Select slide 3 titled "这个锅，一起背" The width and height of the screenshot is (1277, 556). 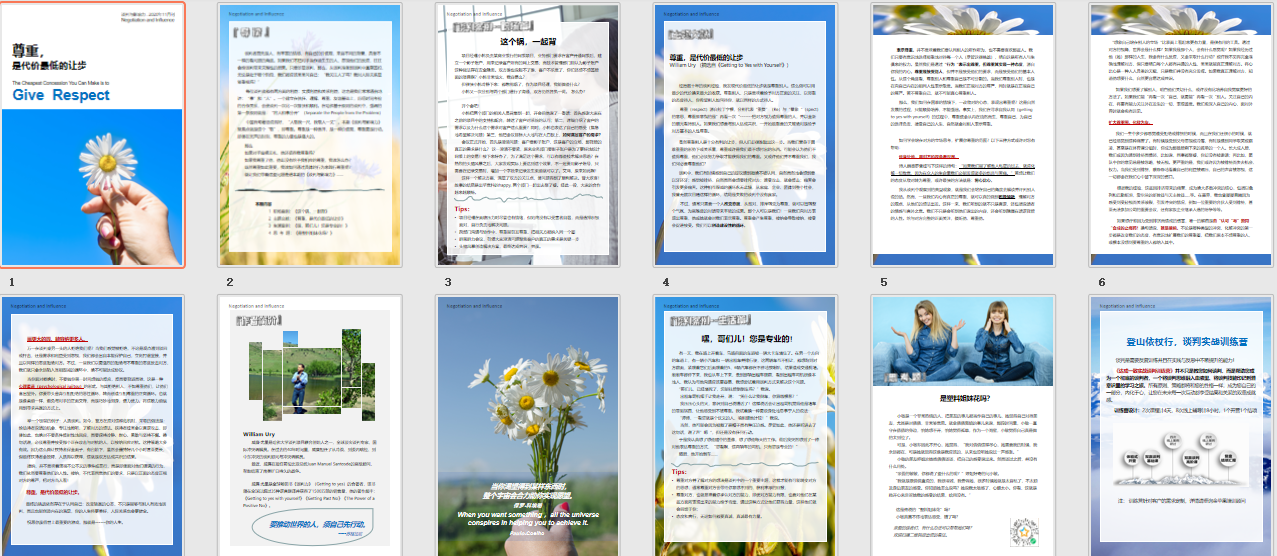click(527, 135)
